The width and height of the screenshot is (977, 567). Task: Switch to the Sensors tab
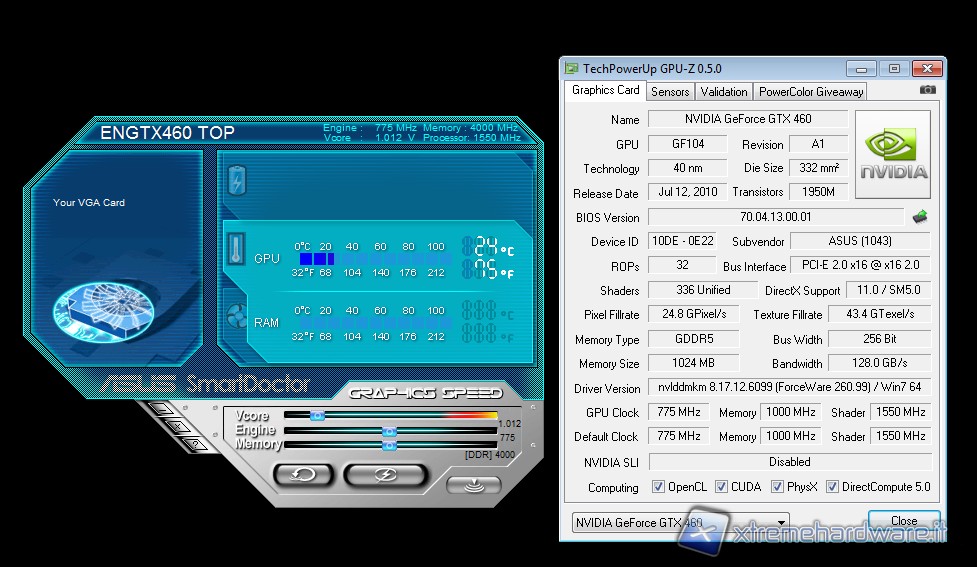pyautogui.click(x=670, y=91)
